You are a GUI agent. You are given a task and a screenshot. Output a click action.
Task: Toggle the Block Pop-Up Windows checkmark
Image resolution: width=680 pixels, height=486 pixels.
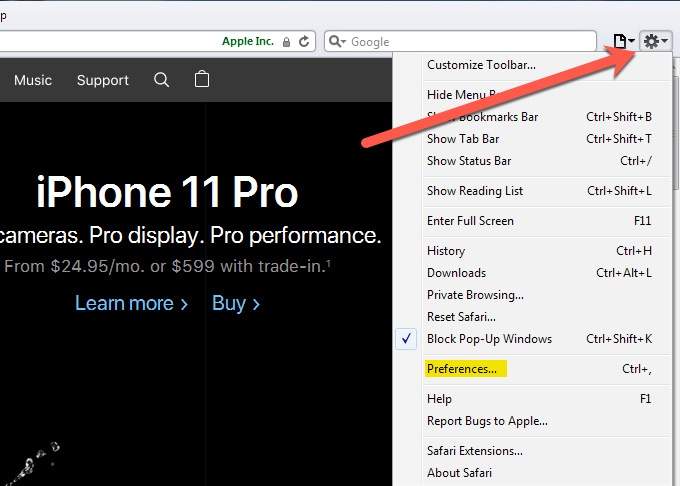click(406, 339)
